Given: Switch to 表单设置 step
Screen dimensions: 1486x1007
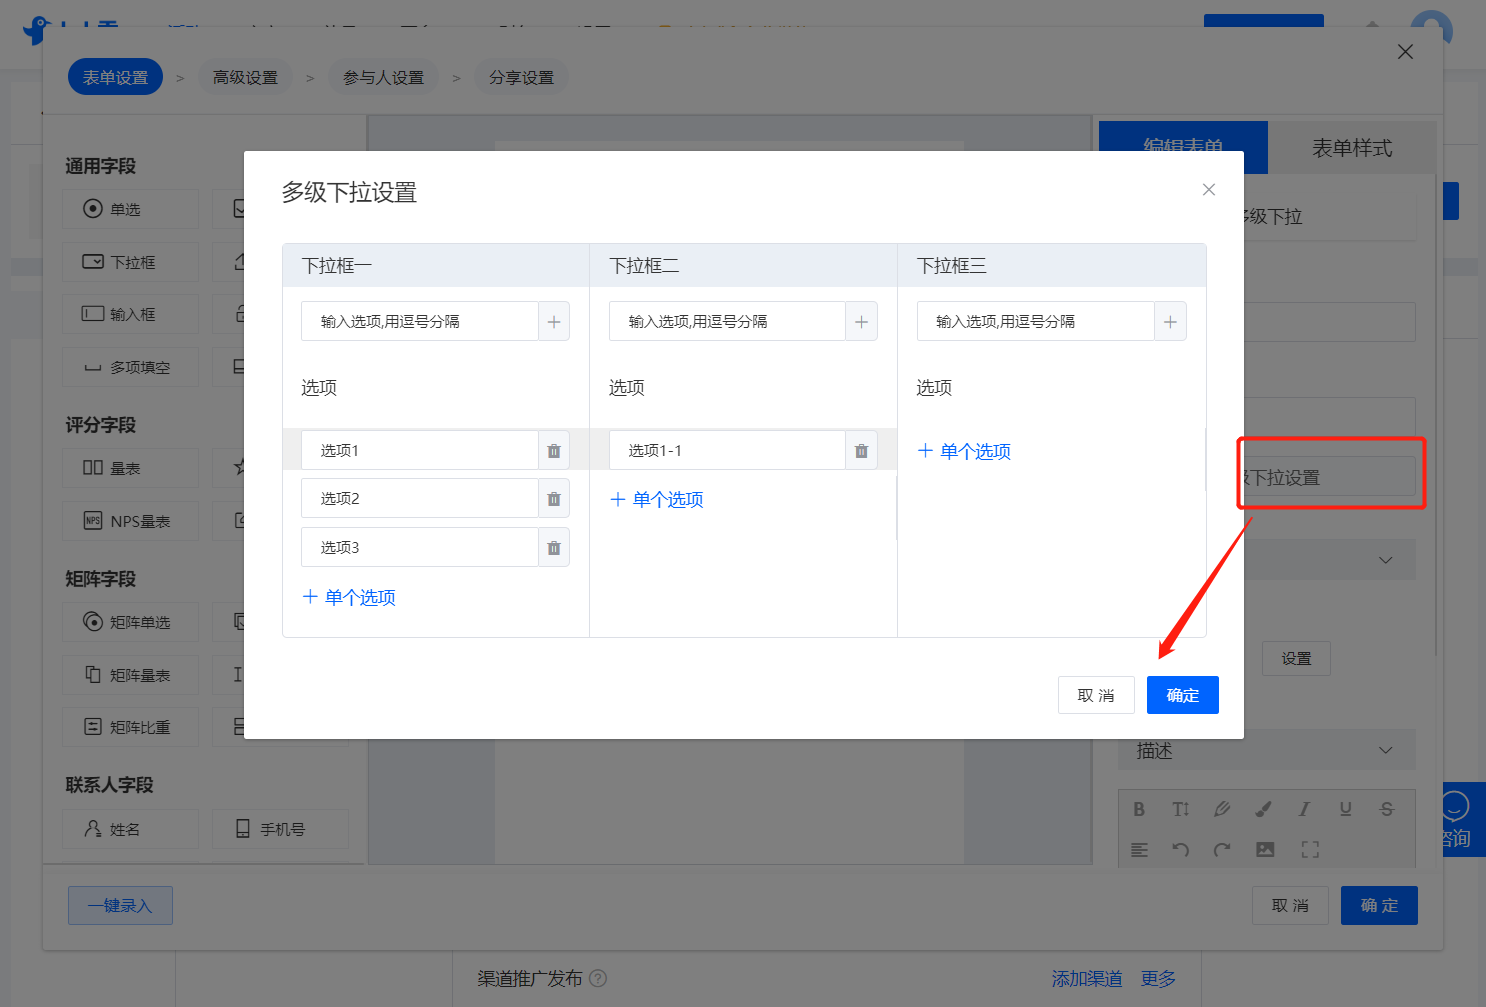Looking at the screenshot, I should pyautogui.click(x=115, y=77).
